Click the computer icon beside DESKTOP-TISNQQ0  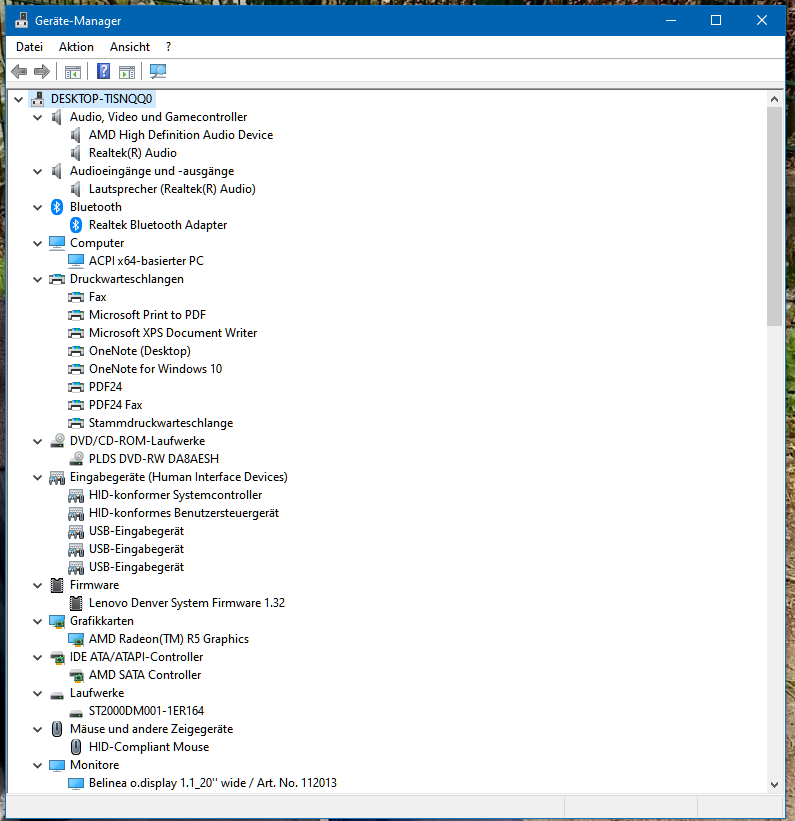click(38, 99)
